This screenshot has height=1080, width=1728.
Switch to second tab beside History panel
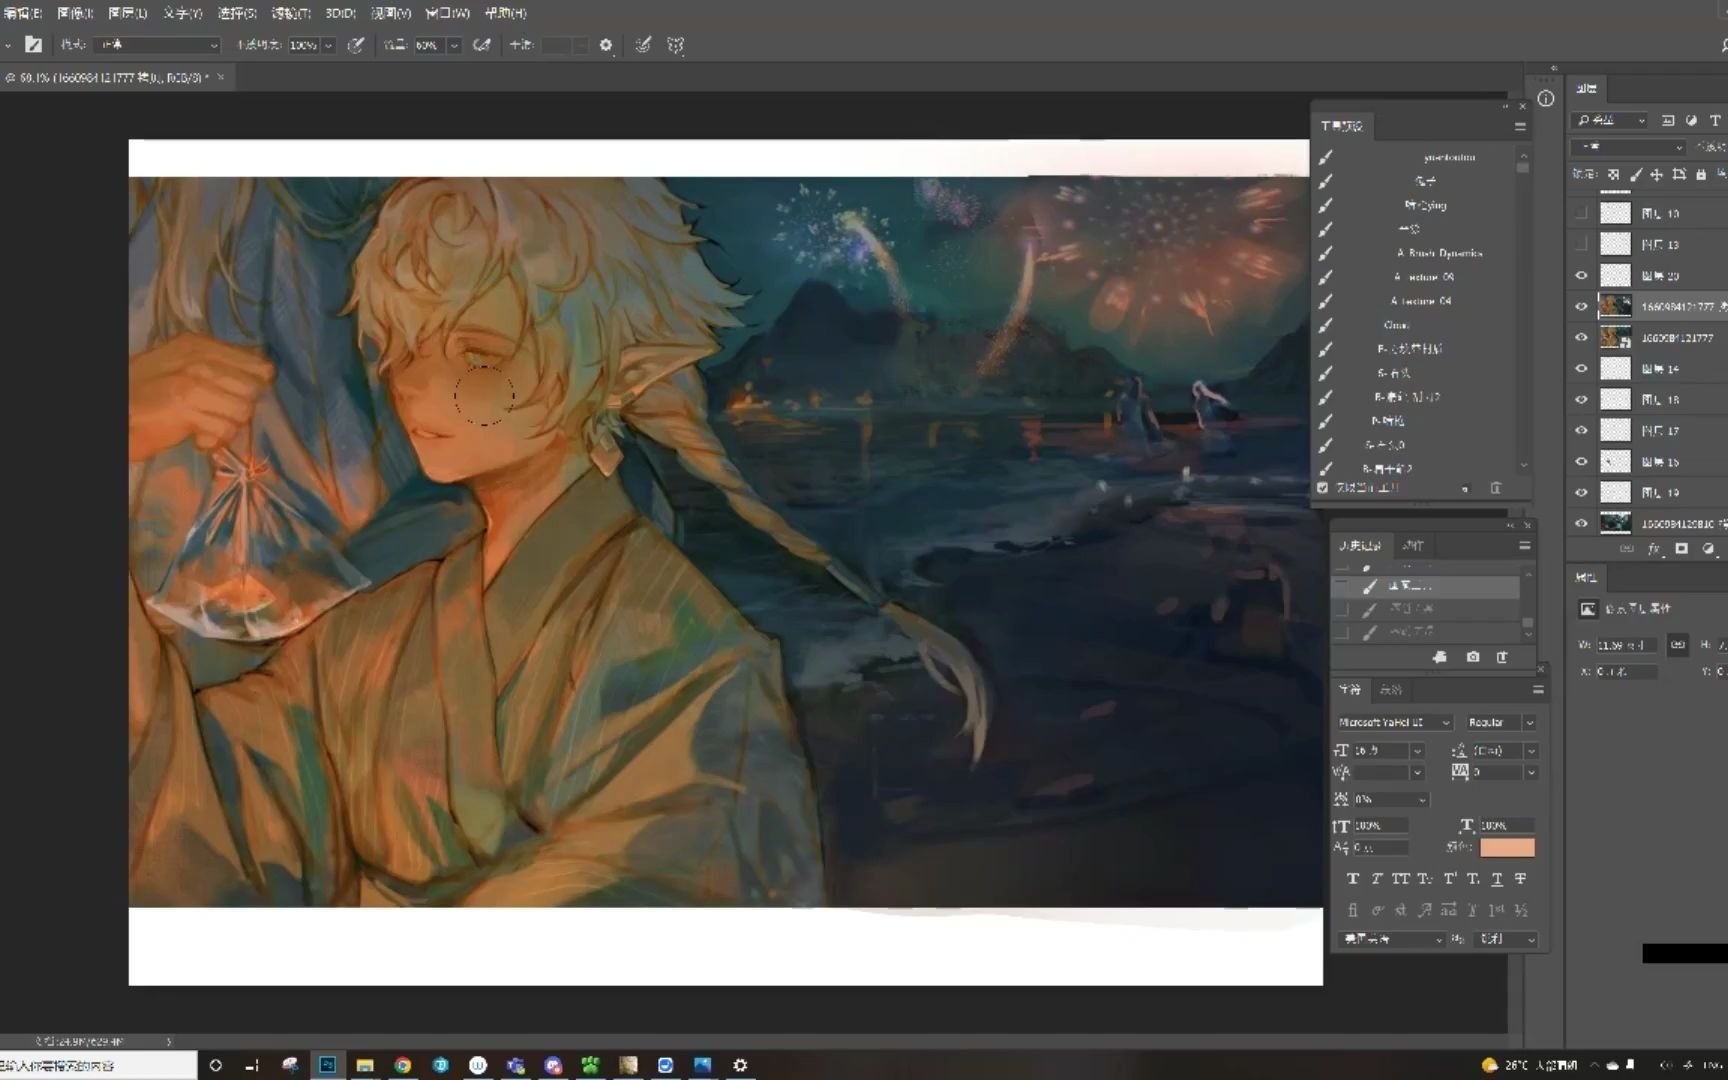pyautogui.click(x=1413, y=546)
